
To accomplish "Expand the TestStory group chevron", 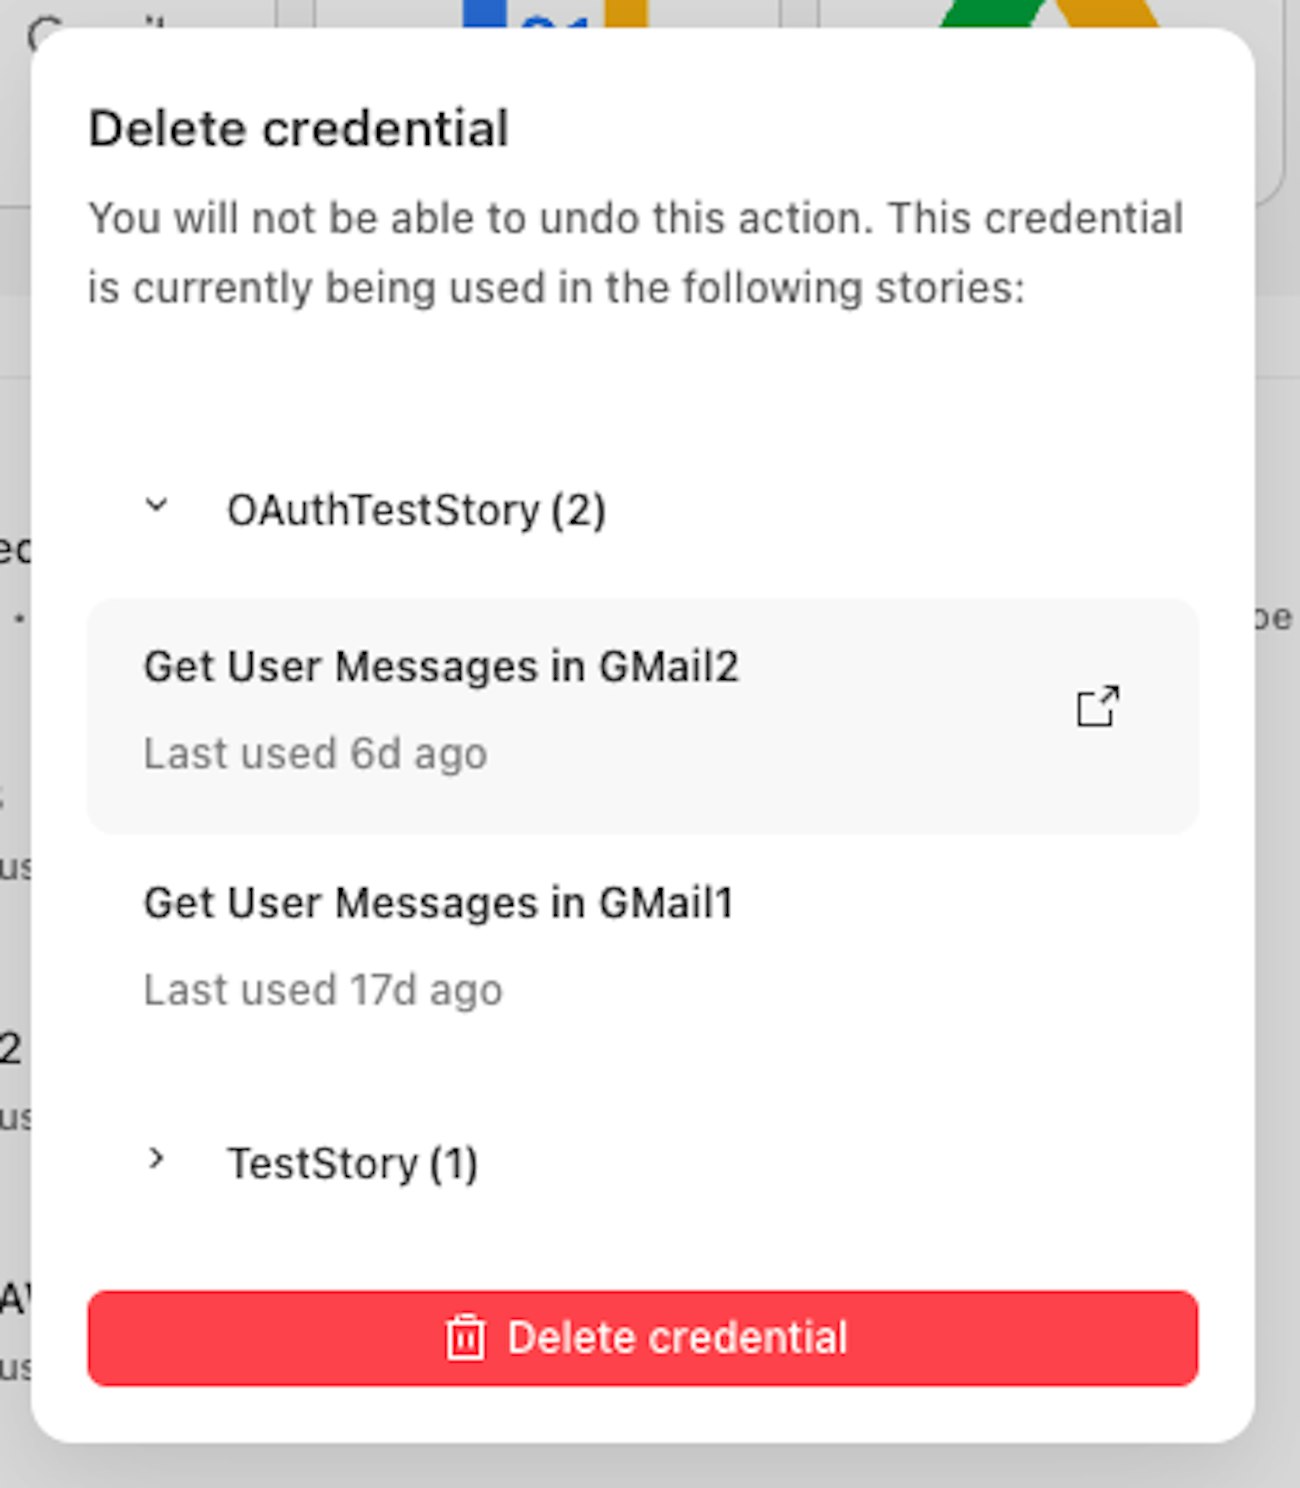I will click(x=156, y=1159).
